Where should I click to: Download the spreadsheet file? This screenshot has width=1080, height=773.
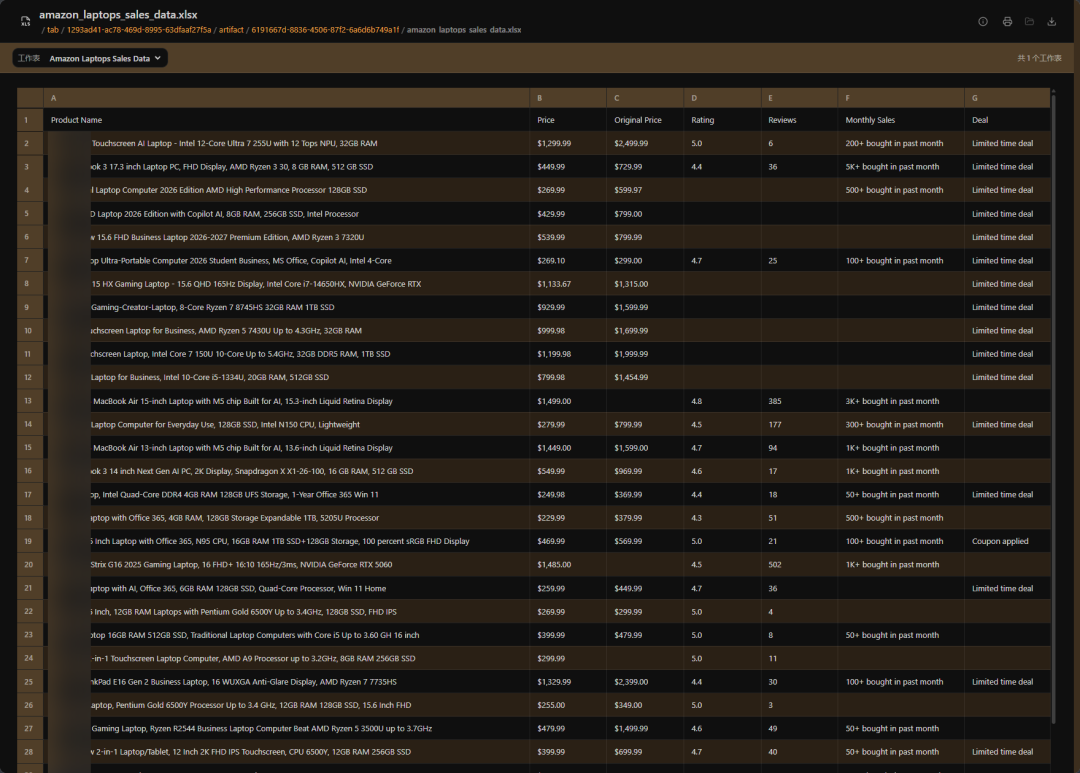coord(1052,21)
